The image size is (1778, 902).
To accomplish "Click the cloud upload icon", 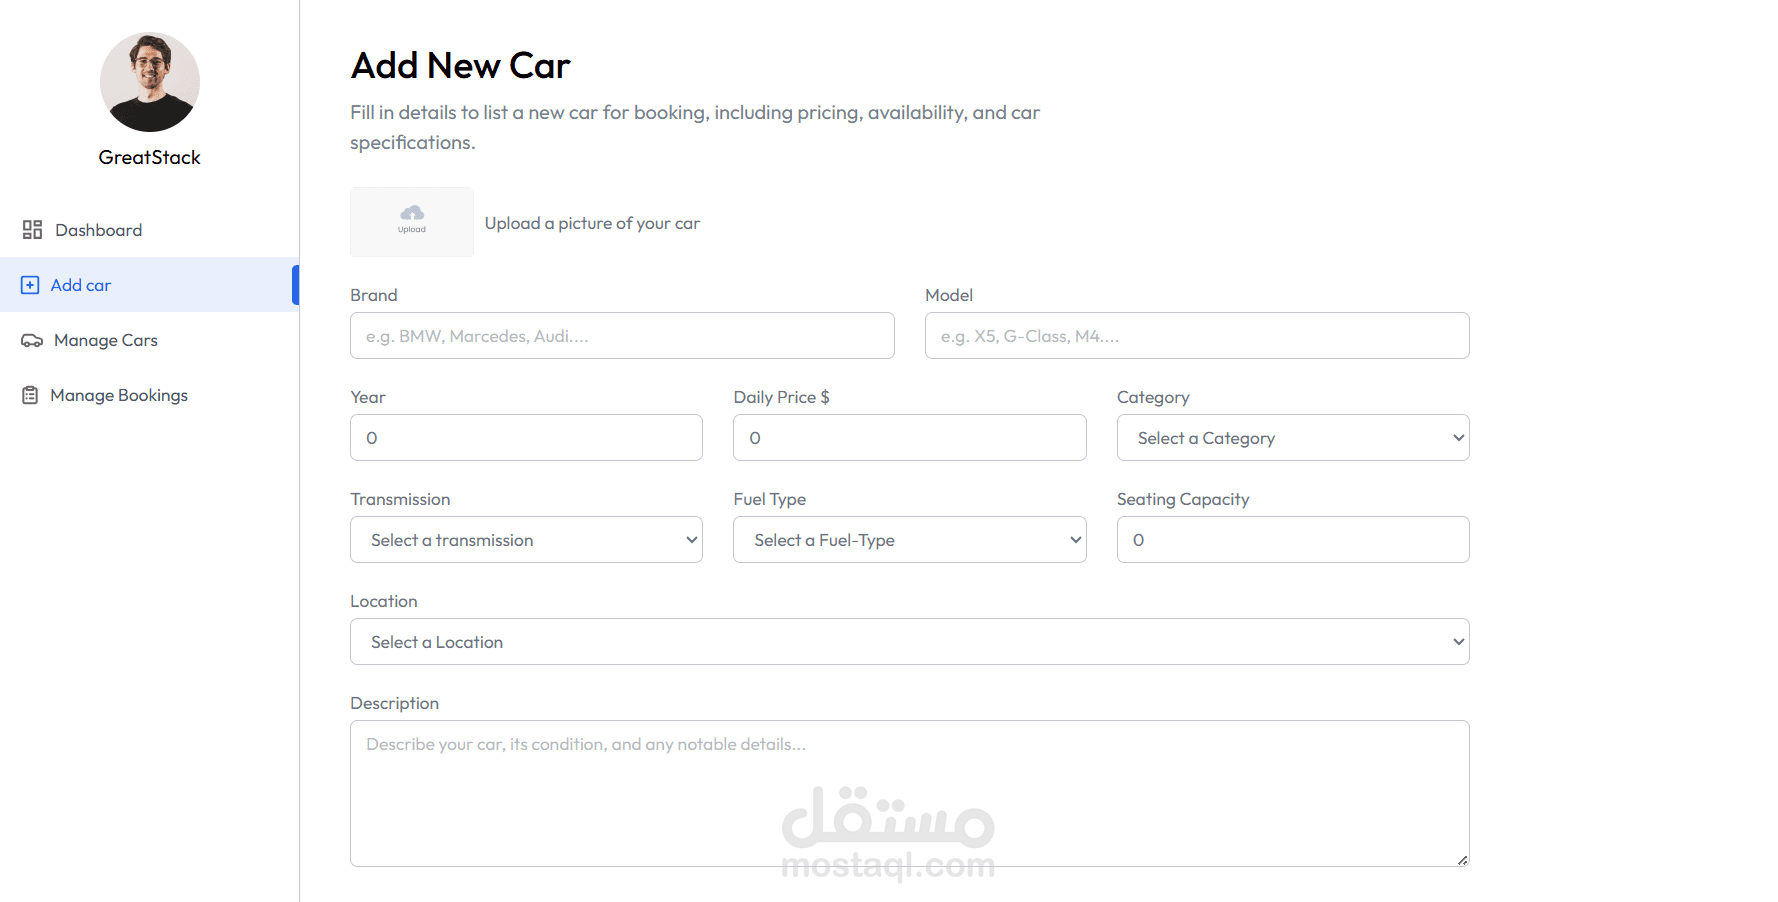I will pyautogui.click(x=412, y=213).
